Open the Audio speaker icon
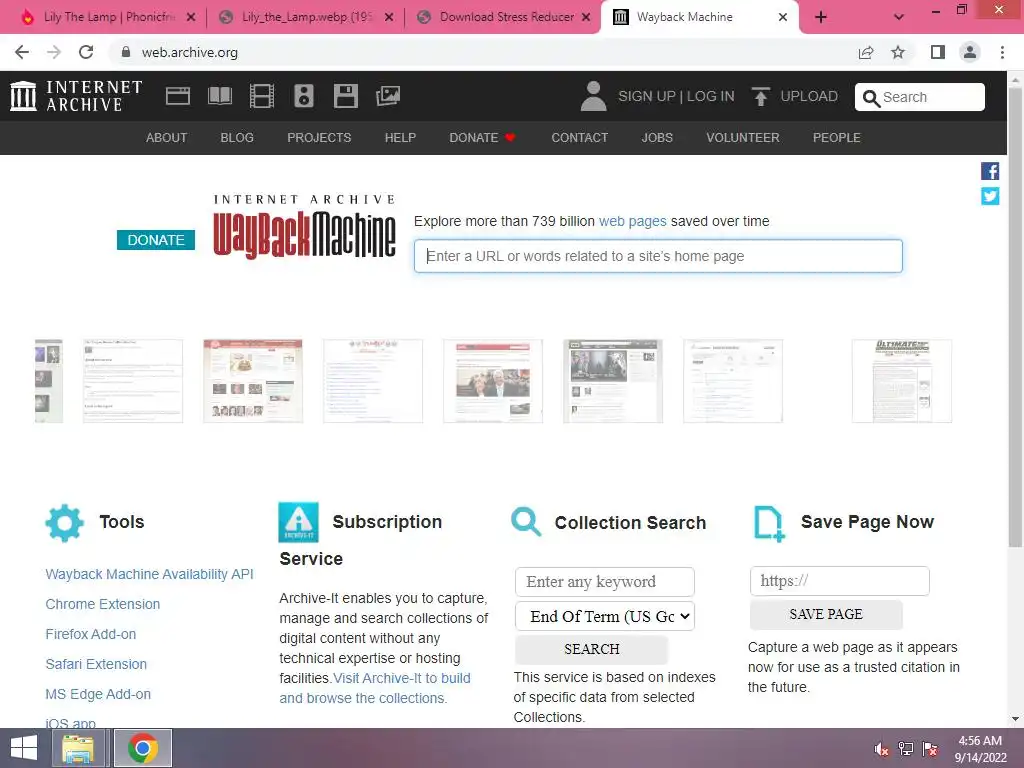 (x=304, y=96)
